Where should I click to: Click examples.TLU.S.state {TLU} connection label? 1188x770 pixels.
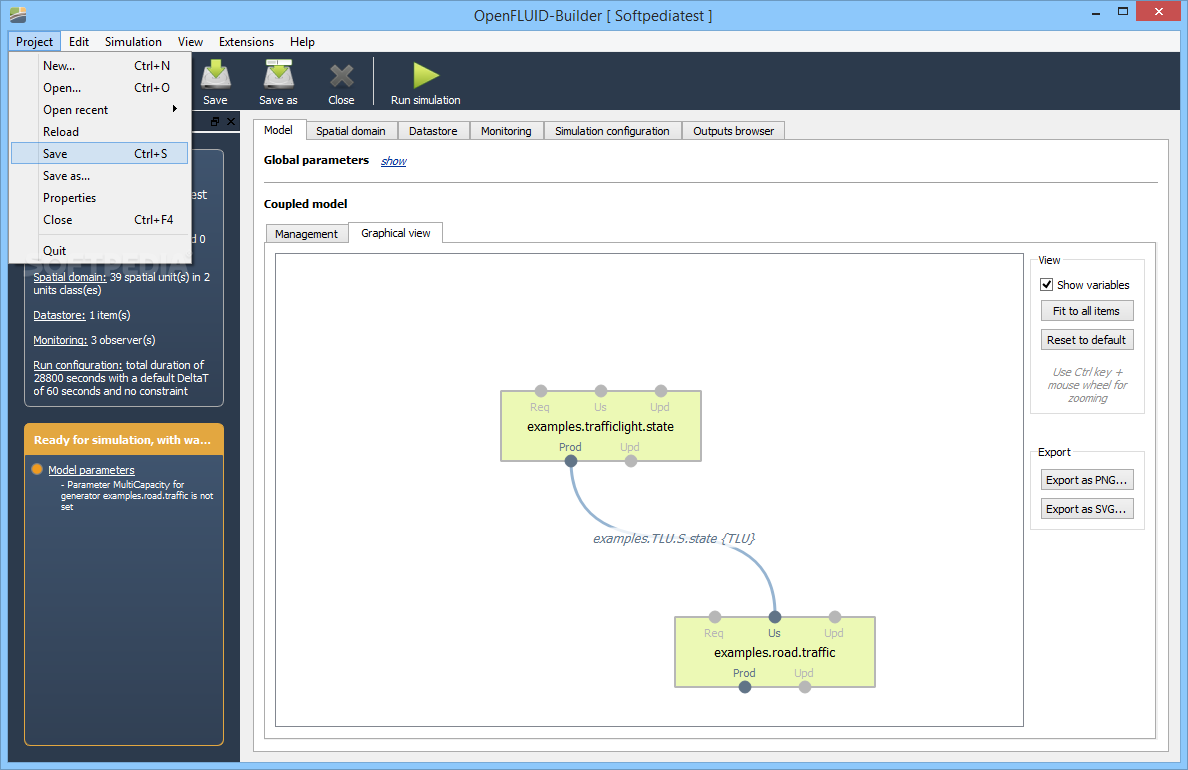click(x=674, y=538)
